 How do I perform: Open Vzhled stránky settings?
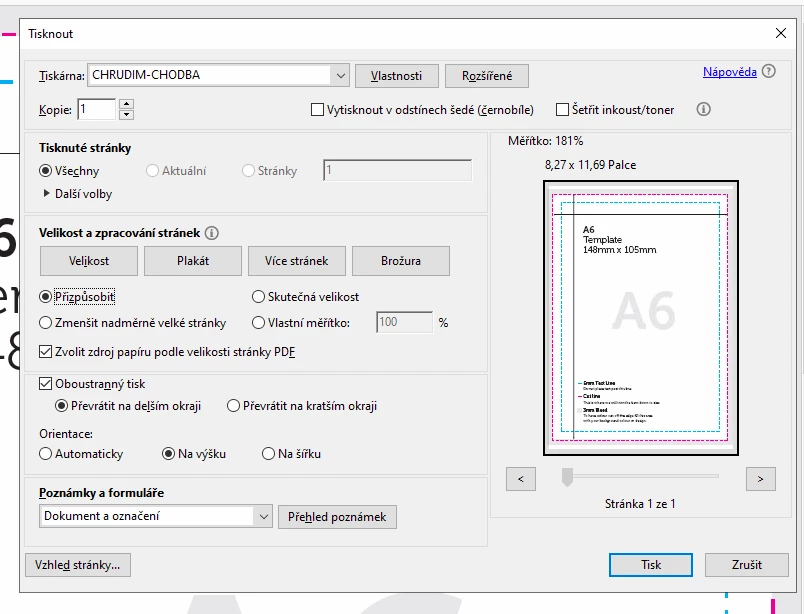(77, 565)
